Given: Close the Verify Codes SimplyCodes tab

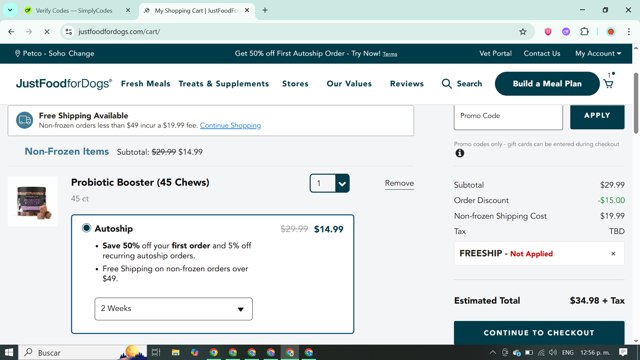Looking at the screenshot, I should [x=128, y=10].
